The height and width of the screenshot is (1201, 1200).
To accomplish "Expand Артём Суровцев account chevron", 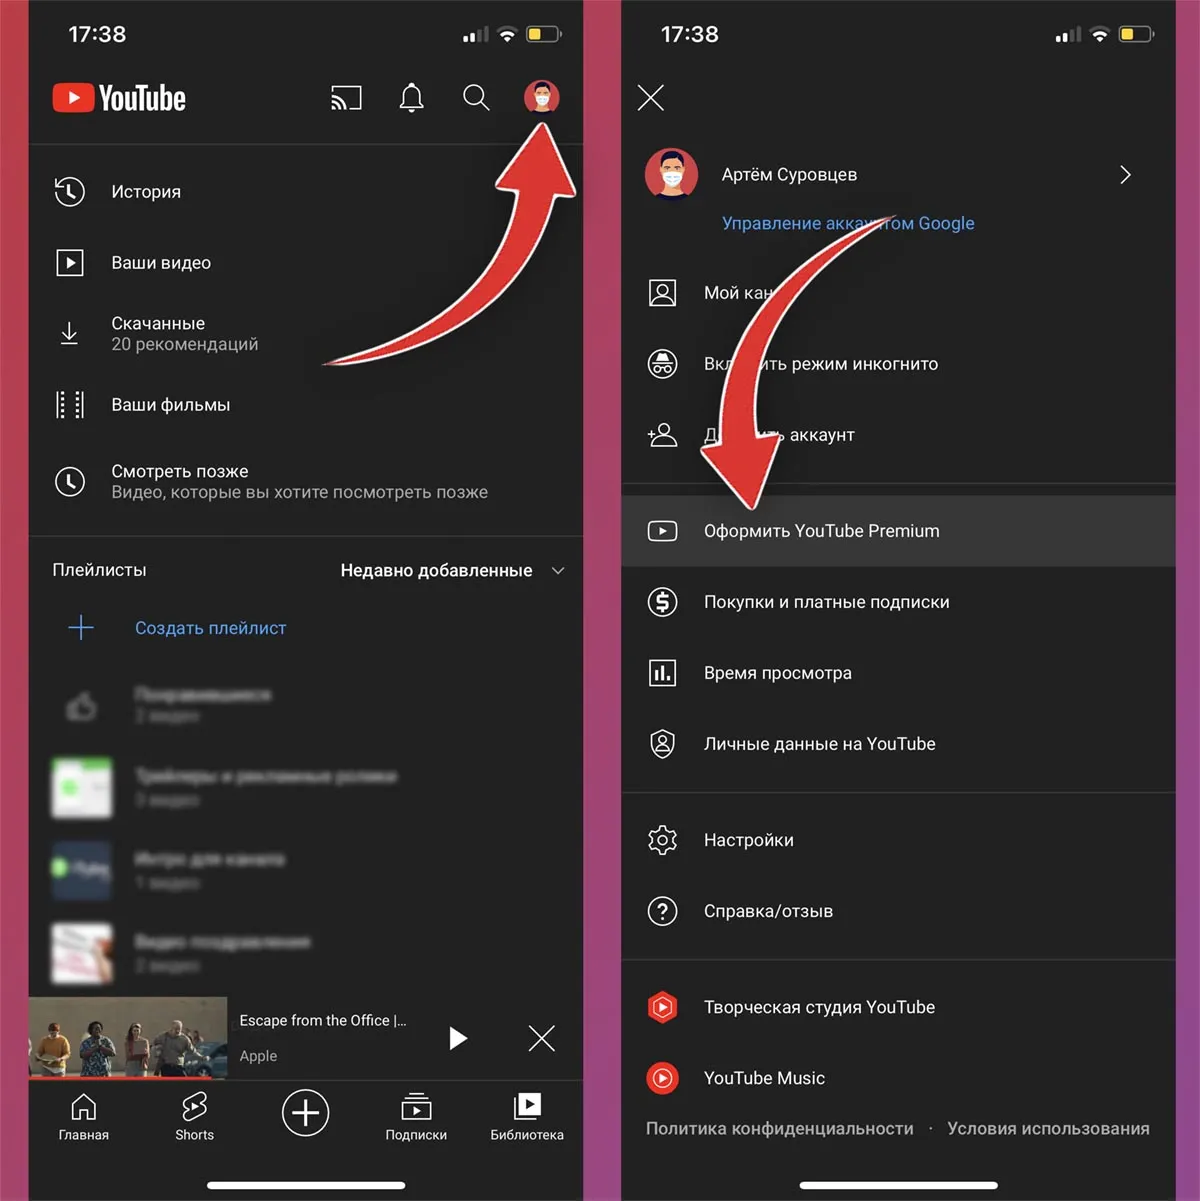I will [1125, 175].
